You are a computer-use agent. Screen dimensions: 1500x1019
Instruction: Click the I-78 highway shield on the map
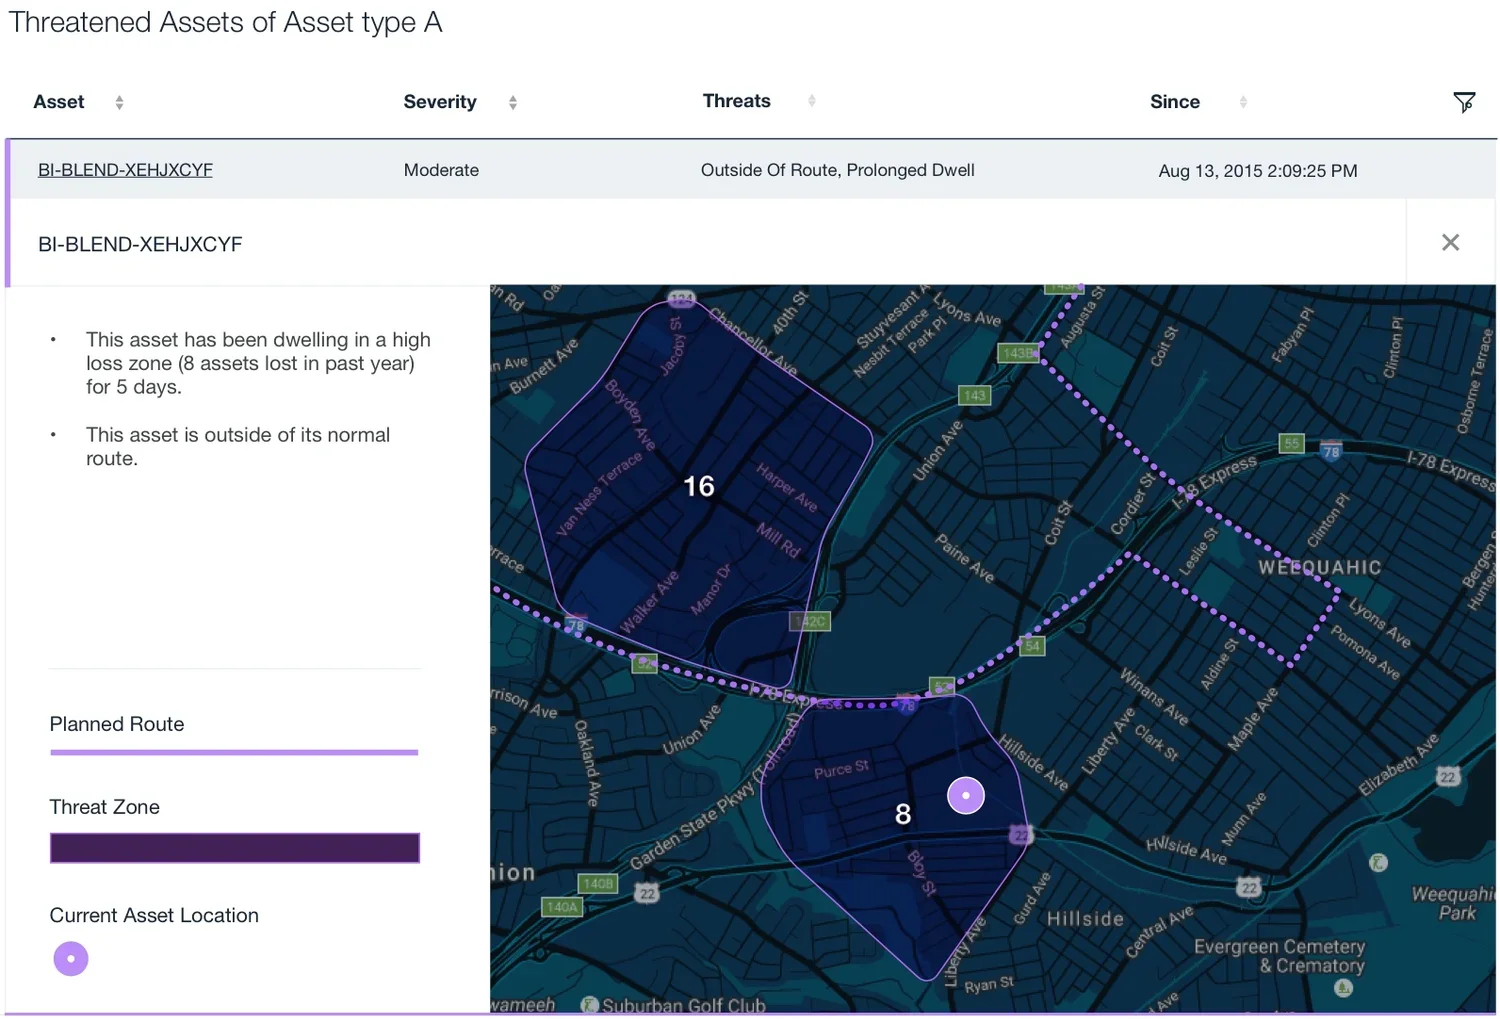pos(1330,451)
